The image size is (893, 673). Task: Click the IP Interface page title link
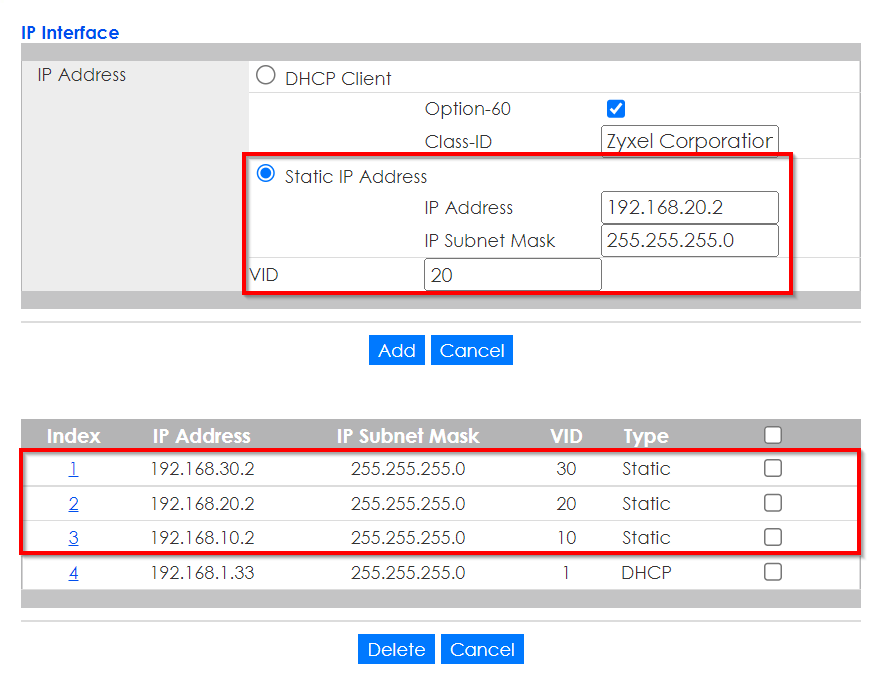pos(69,32)
